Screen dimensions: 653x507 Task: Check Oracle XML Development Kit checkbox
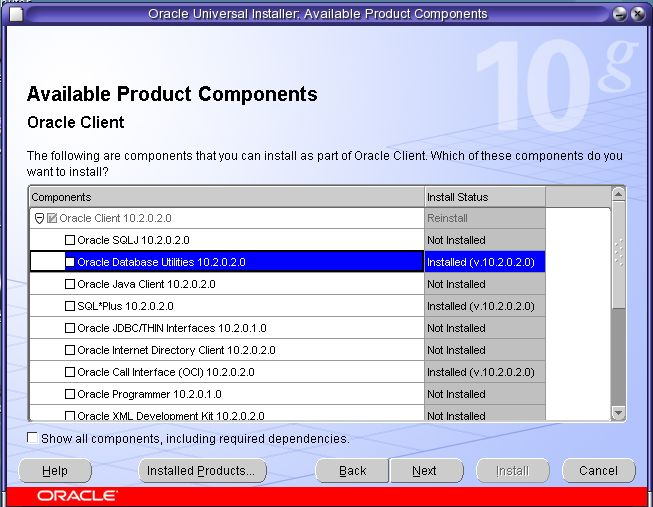point(70,416)
